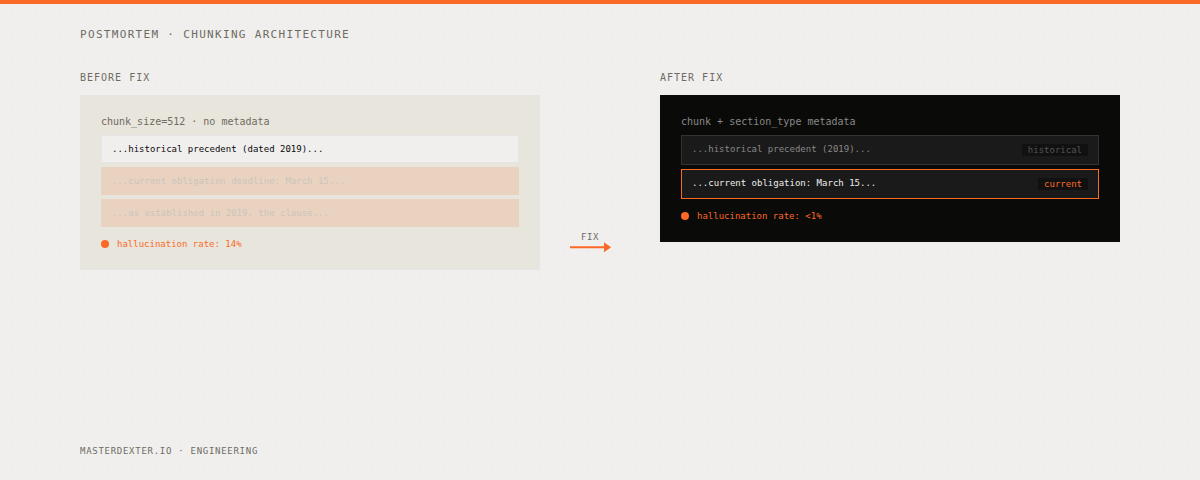
Task: Select the faded 'current obligation deadline: March 15' chunk
Action: [310, 181]
